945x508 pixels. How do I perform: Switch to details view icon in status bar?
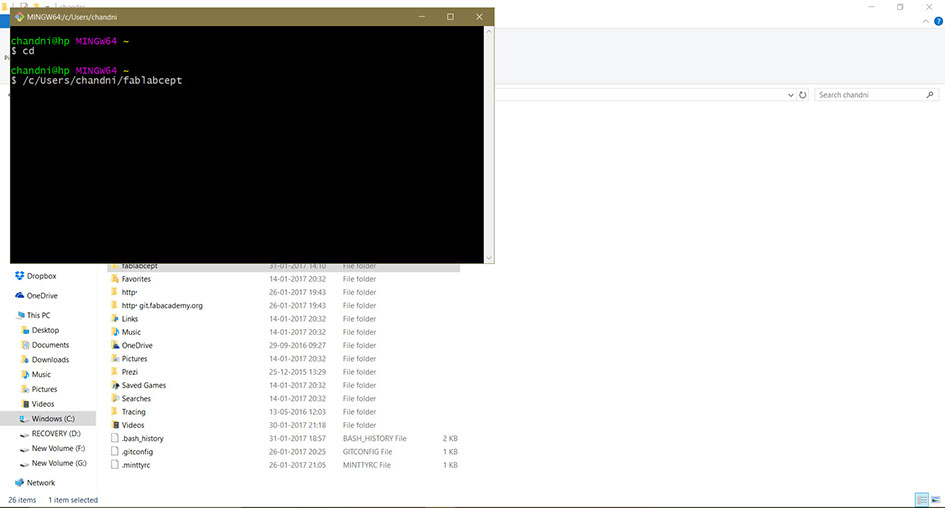coord(921,500)
